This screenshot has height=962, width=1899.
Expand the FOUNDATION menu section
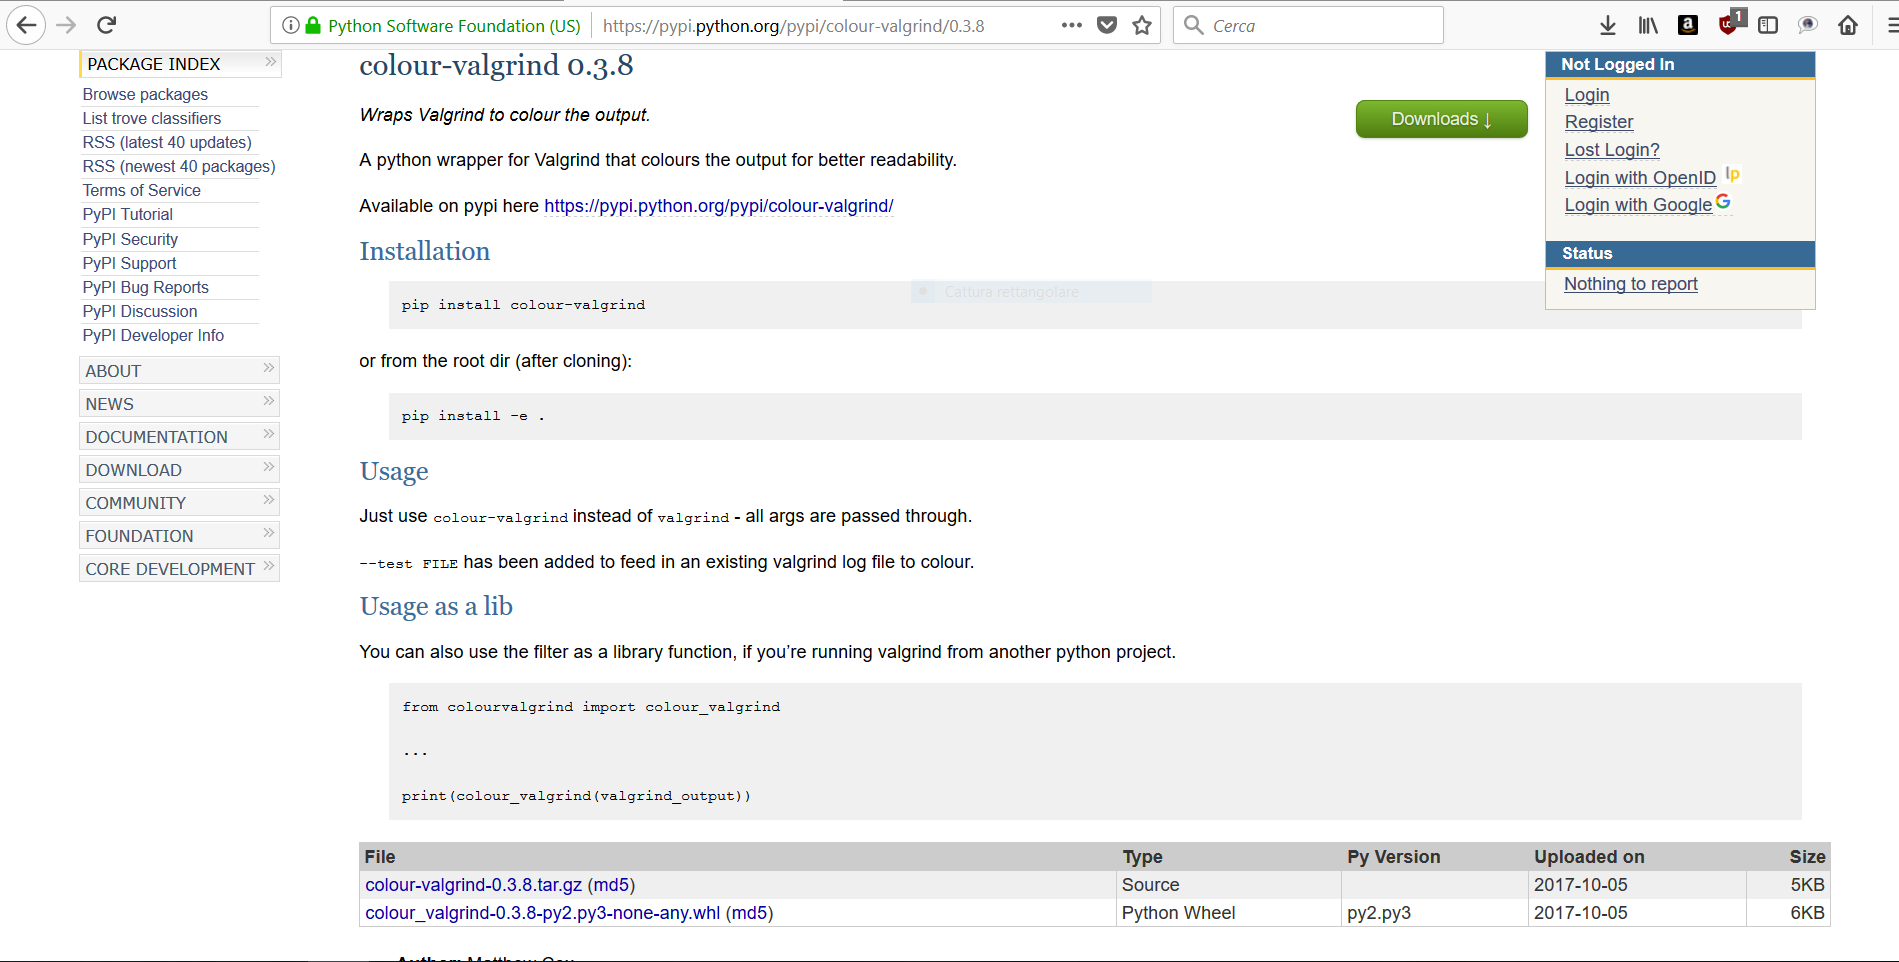pos(179,535)
